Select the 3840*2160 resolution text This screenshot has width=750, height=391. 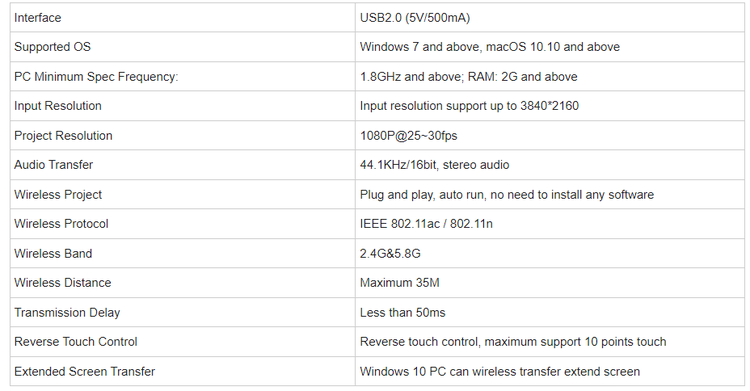[x=549, y=106]
